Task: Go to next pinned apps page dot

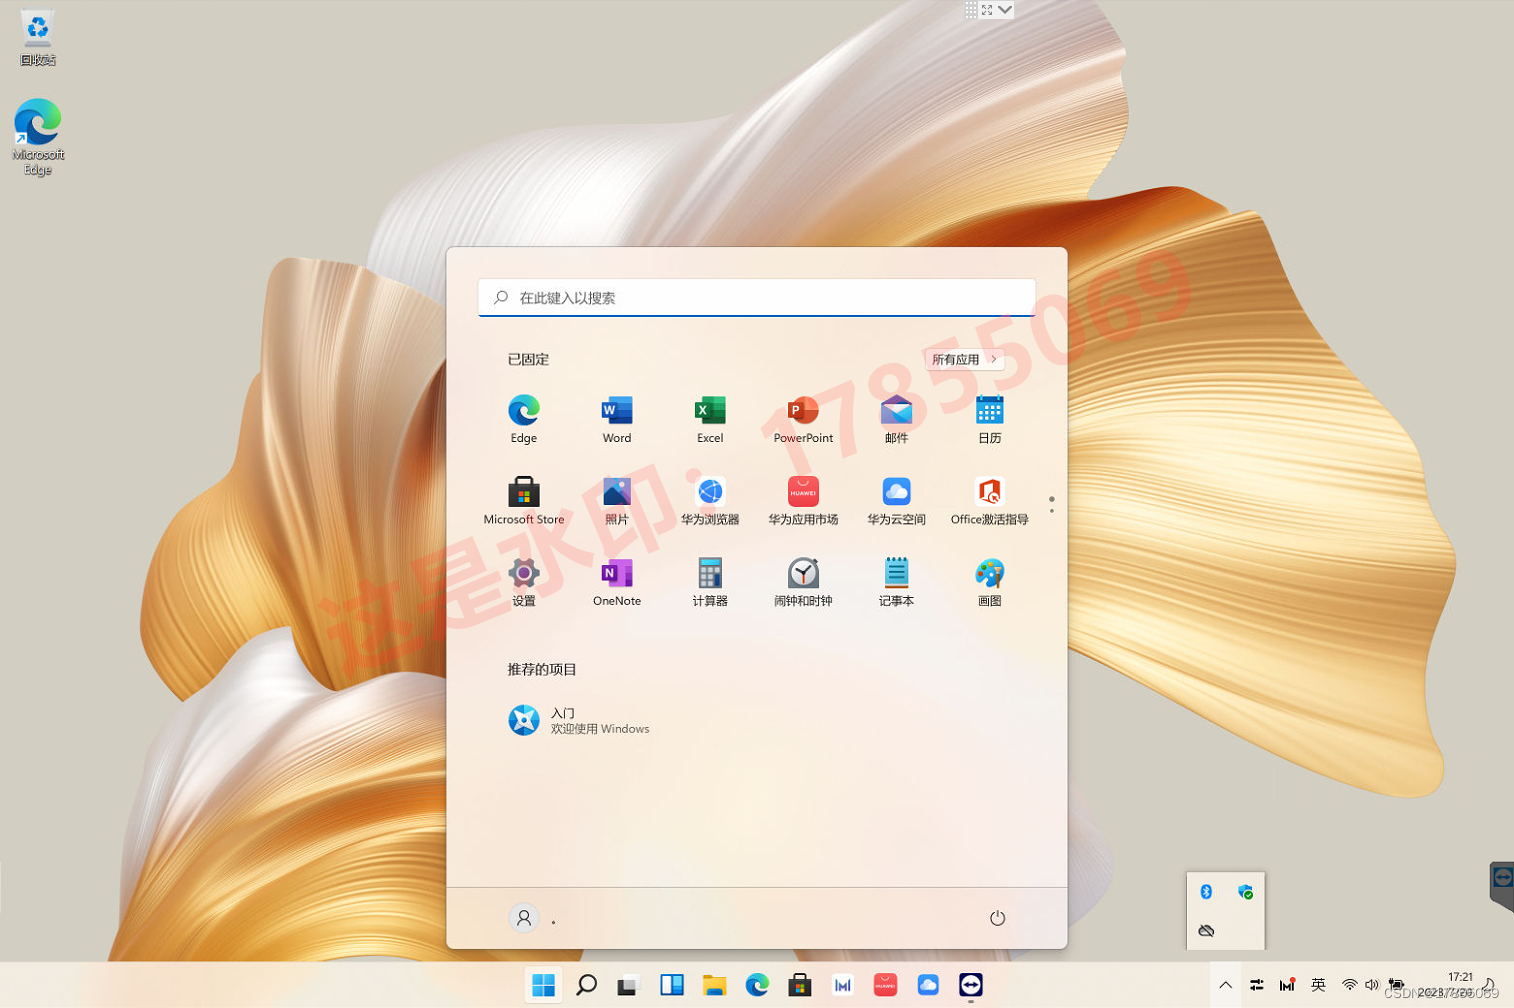Action: click(1051, 510)
